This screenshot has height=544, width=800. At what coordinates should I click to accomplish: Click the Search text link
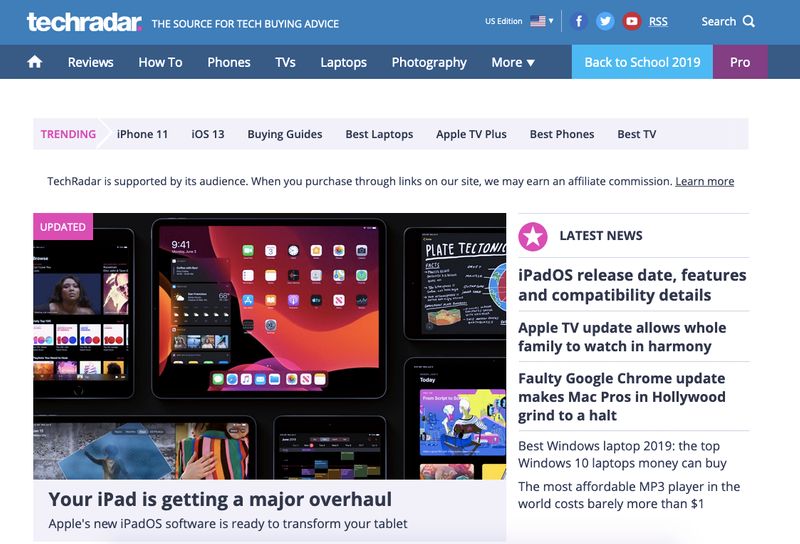[x=718, y=21]
